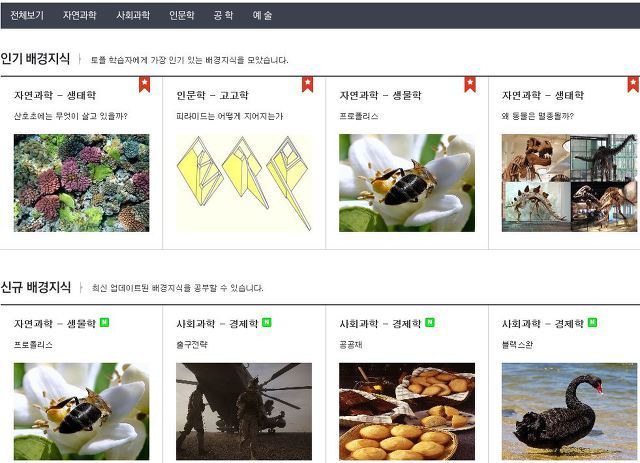Click the red star ribbon on popular propolis card
The width and height of the screenshot is (640, 463).
tap(470, 85)
